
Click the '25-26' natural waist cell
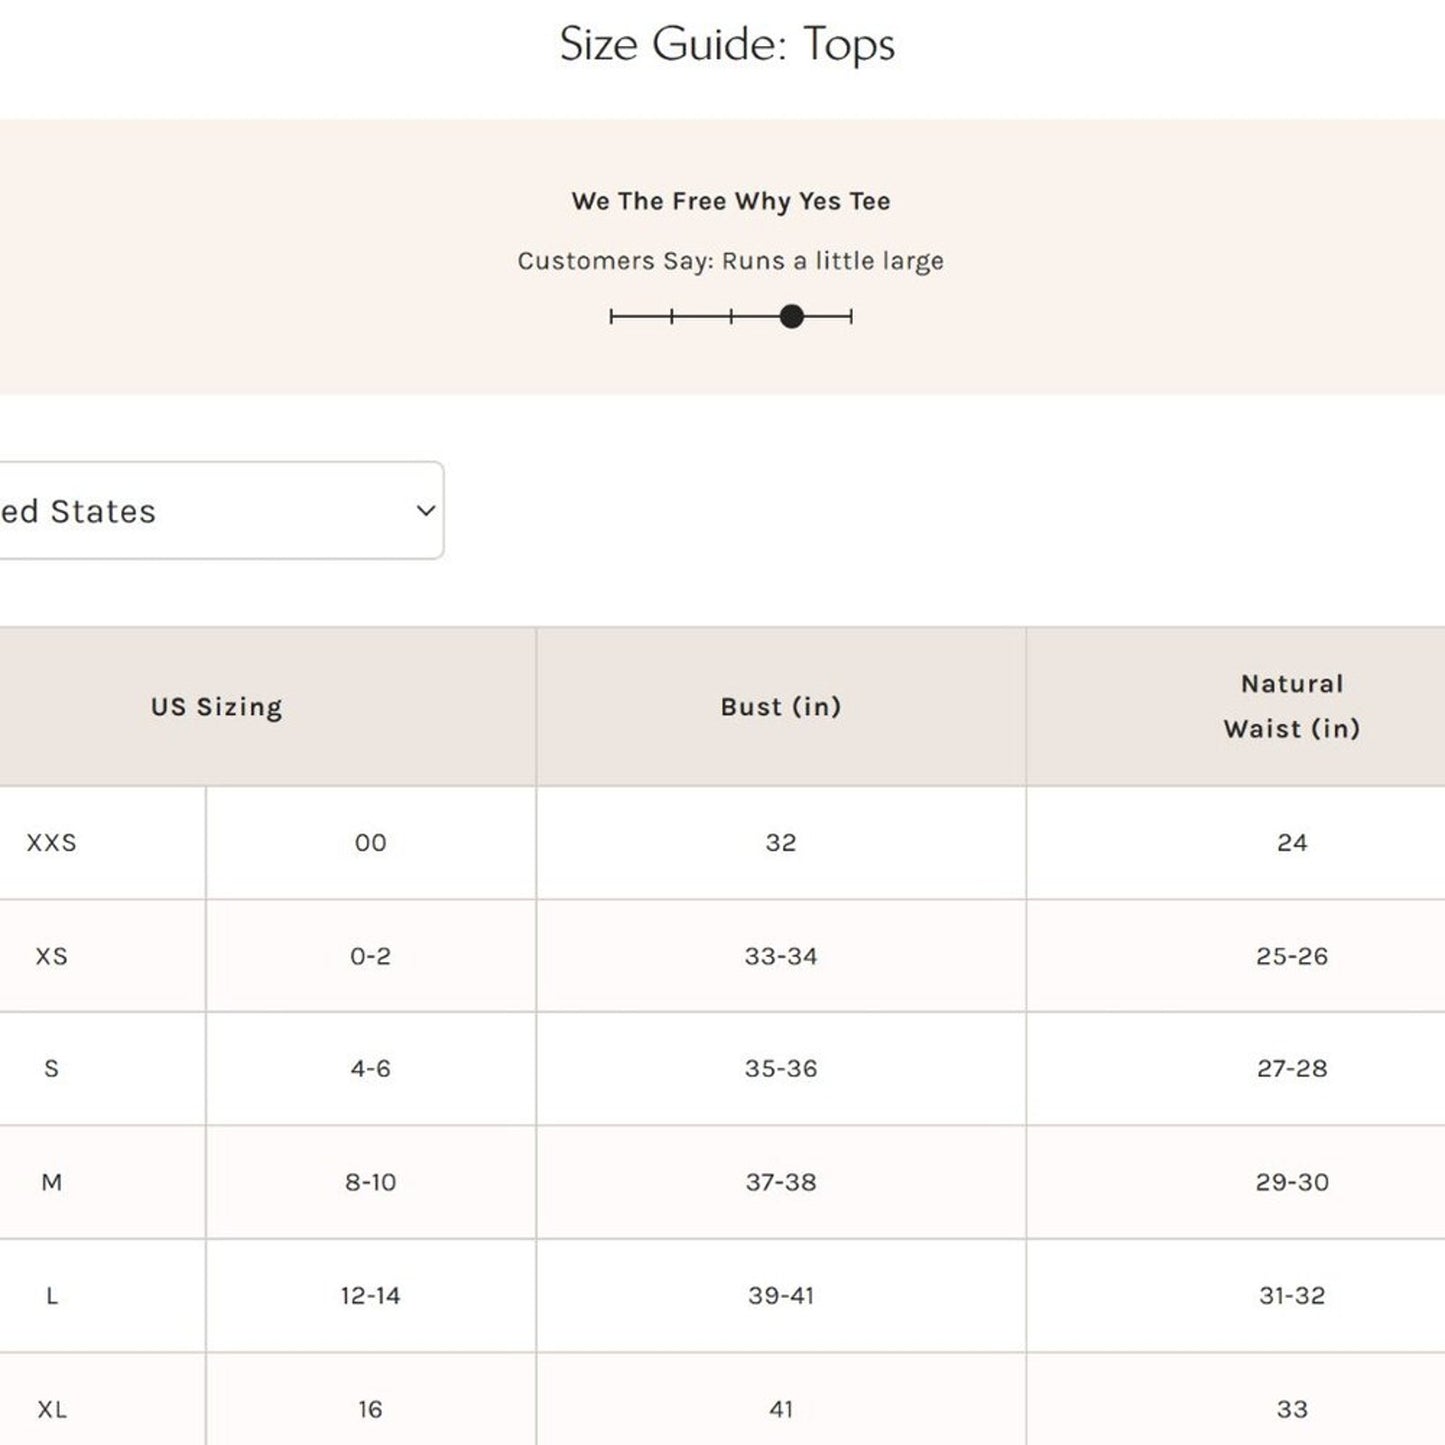click(1292, 956)
